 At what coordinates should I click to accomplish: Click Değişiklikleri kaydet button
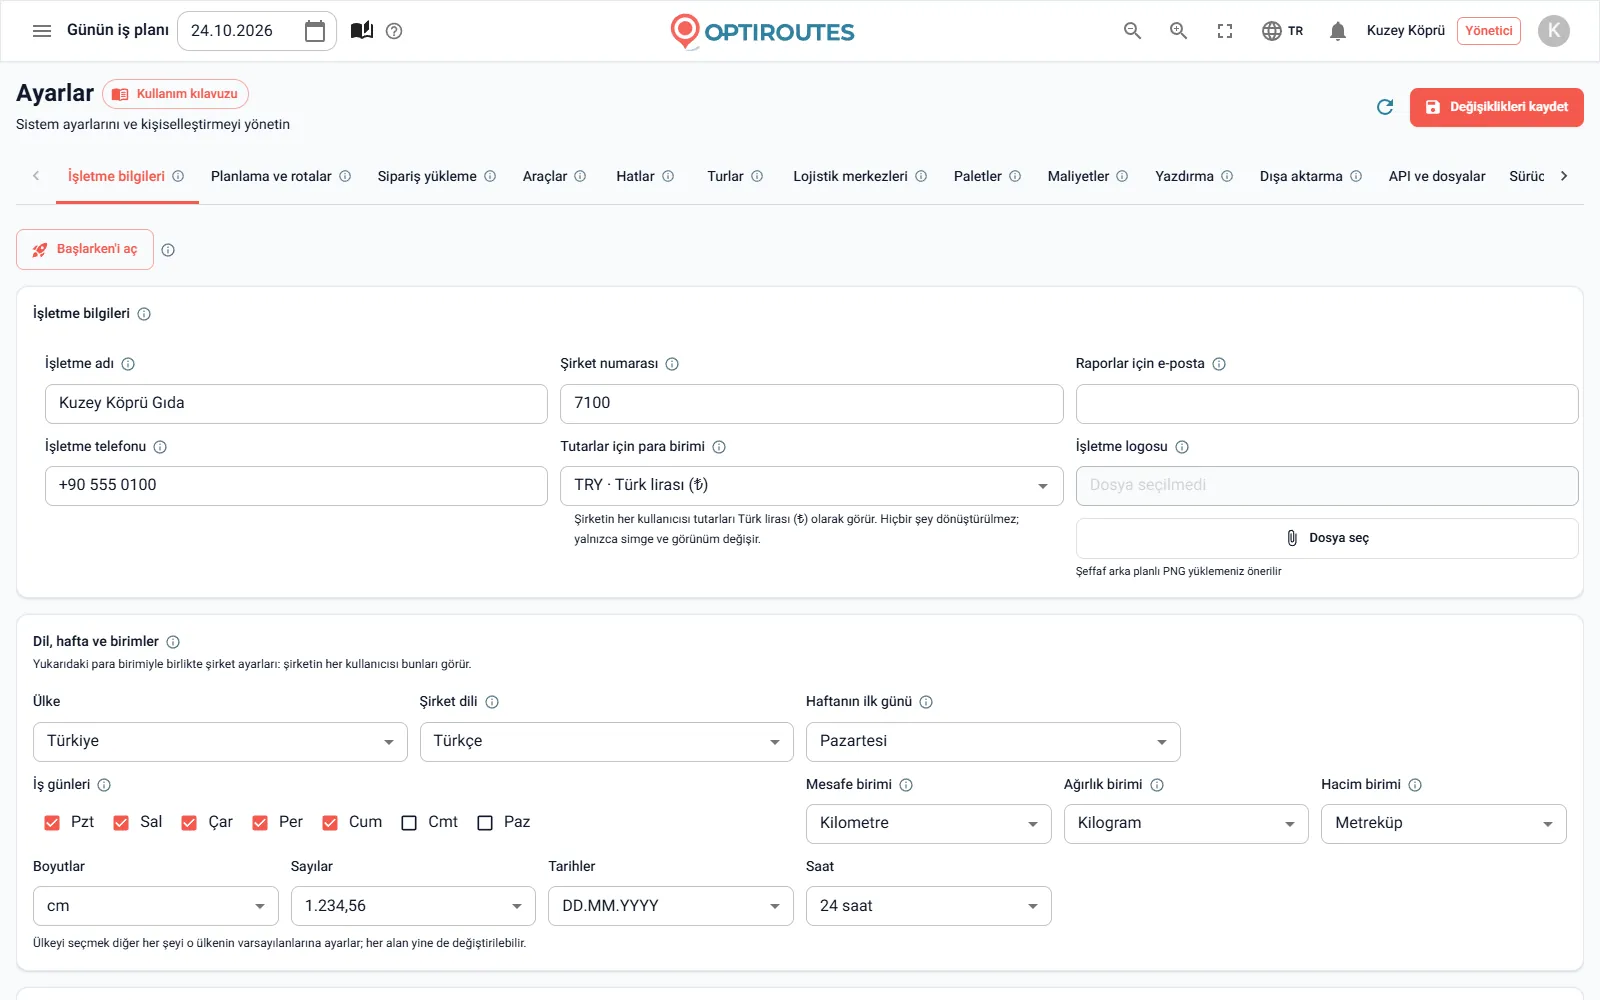click(1497, 107)
